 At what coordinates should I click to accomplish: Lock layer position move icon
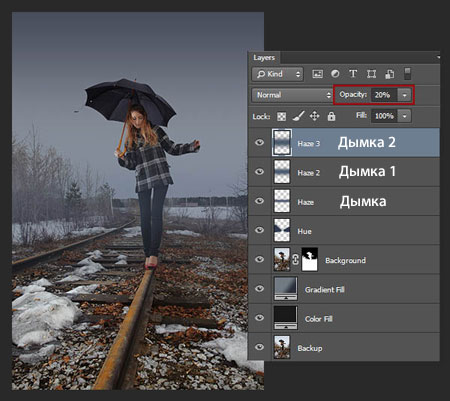click(x=314, y=116)
